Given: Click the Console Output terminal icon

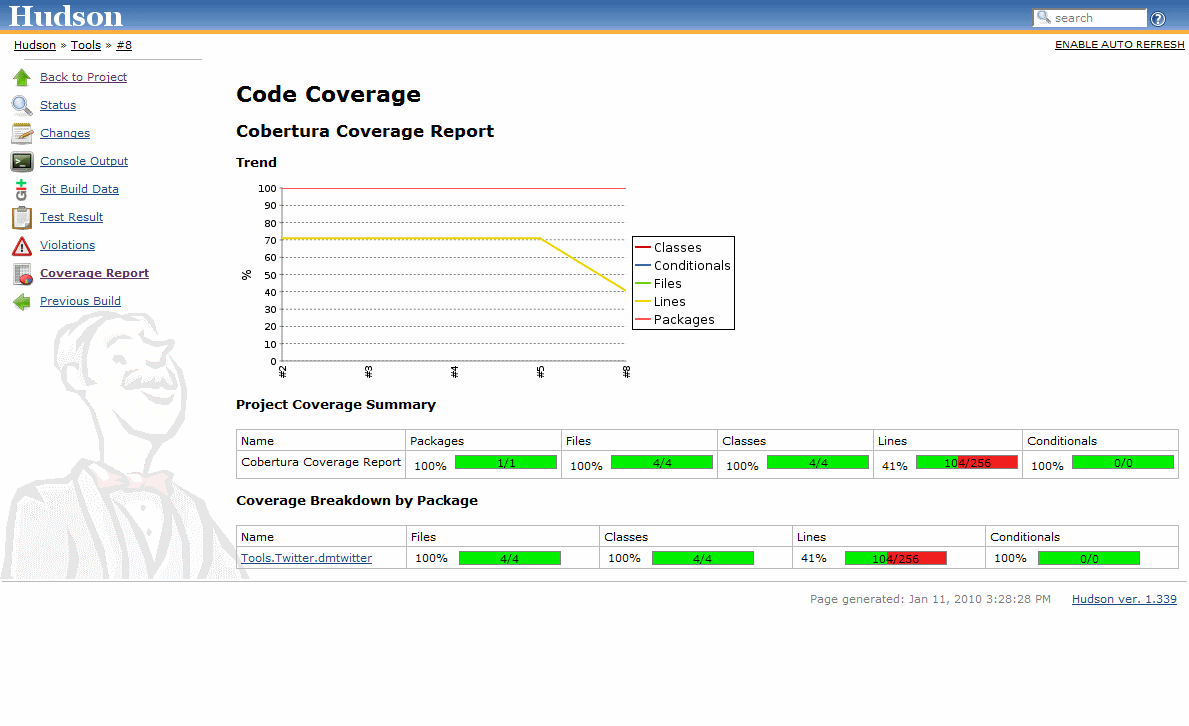Looking at the screenshot, I should pyautogui.click(x=22, y=162).
